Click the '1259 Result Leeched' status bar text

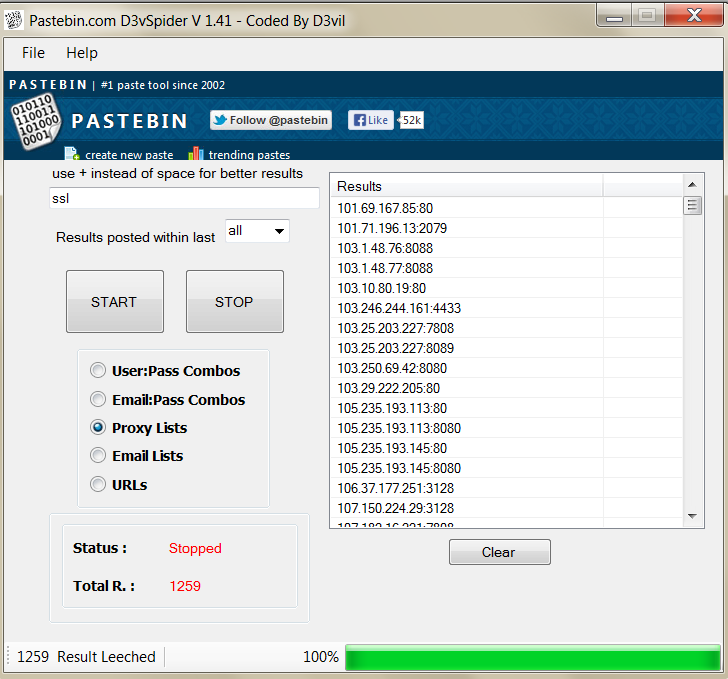tap(86, 657)
